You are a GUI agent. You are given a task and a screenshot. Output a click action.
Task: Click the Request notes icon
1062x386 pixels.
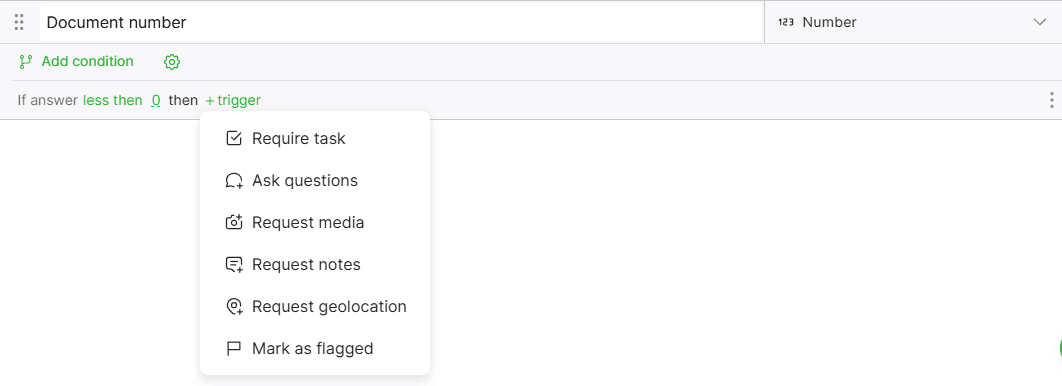click(234, 265)
